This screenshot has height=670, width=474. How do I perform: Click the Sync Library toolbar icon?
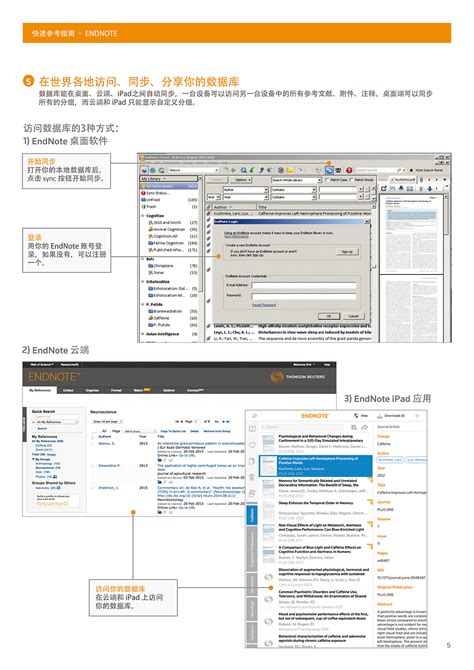[329, 170]
